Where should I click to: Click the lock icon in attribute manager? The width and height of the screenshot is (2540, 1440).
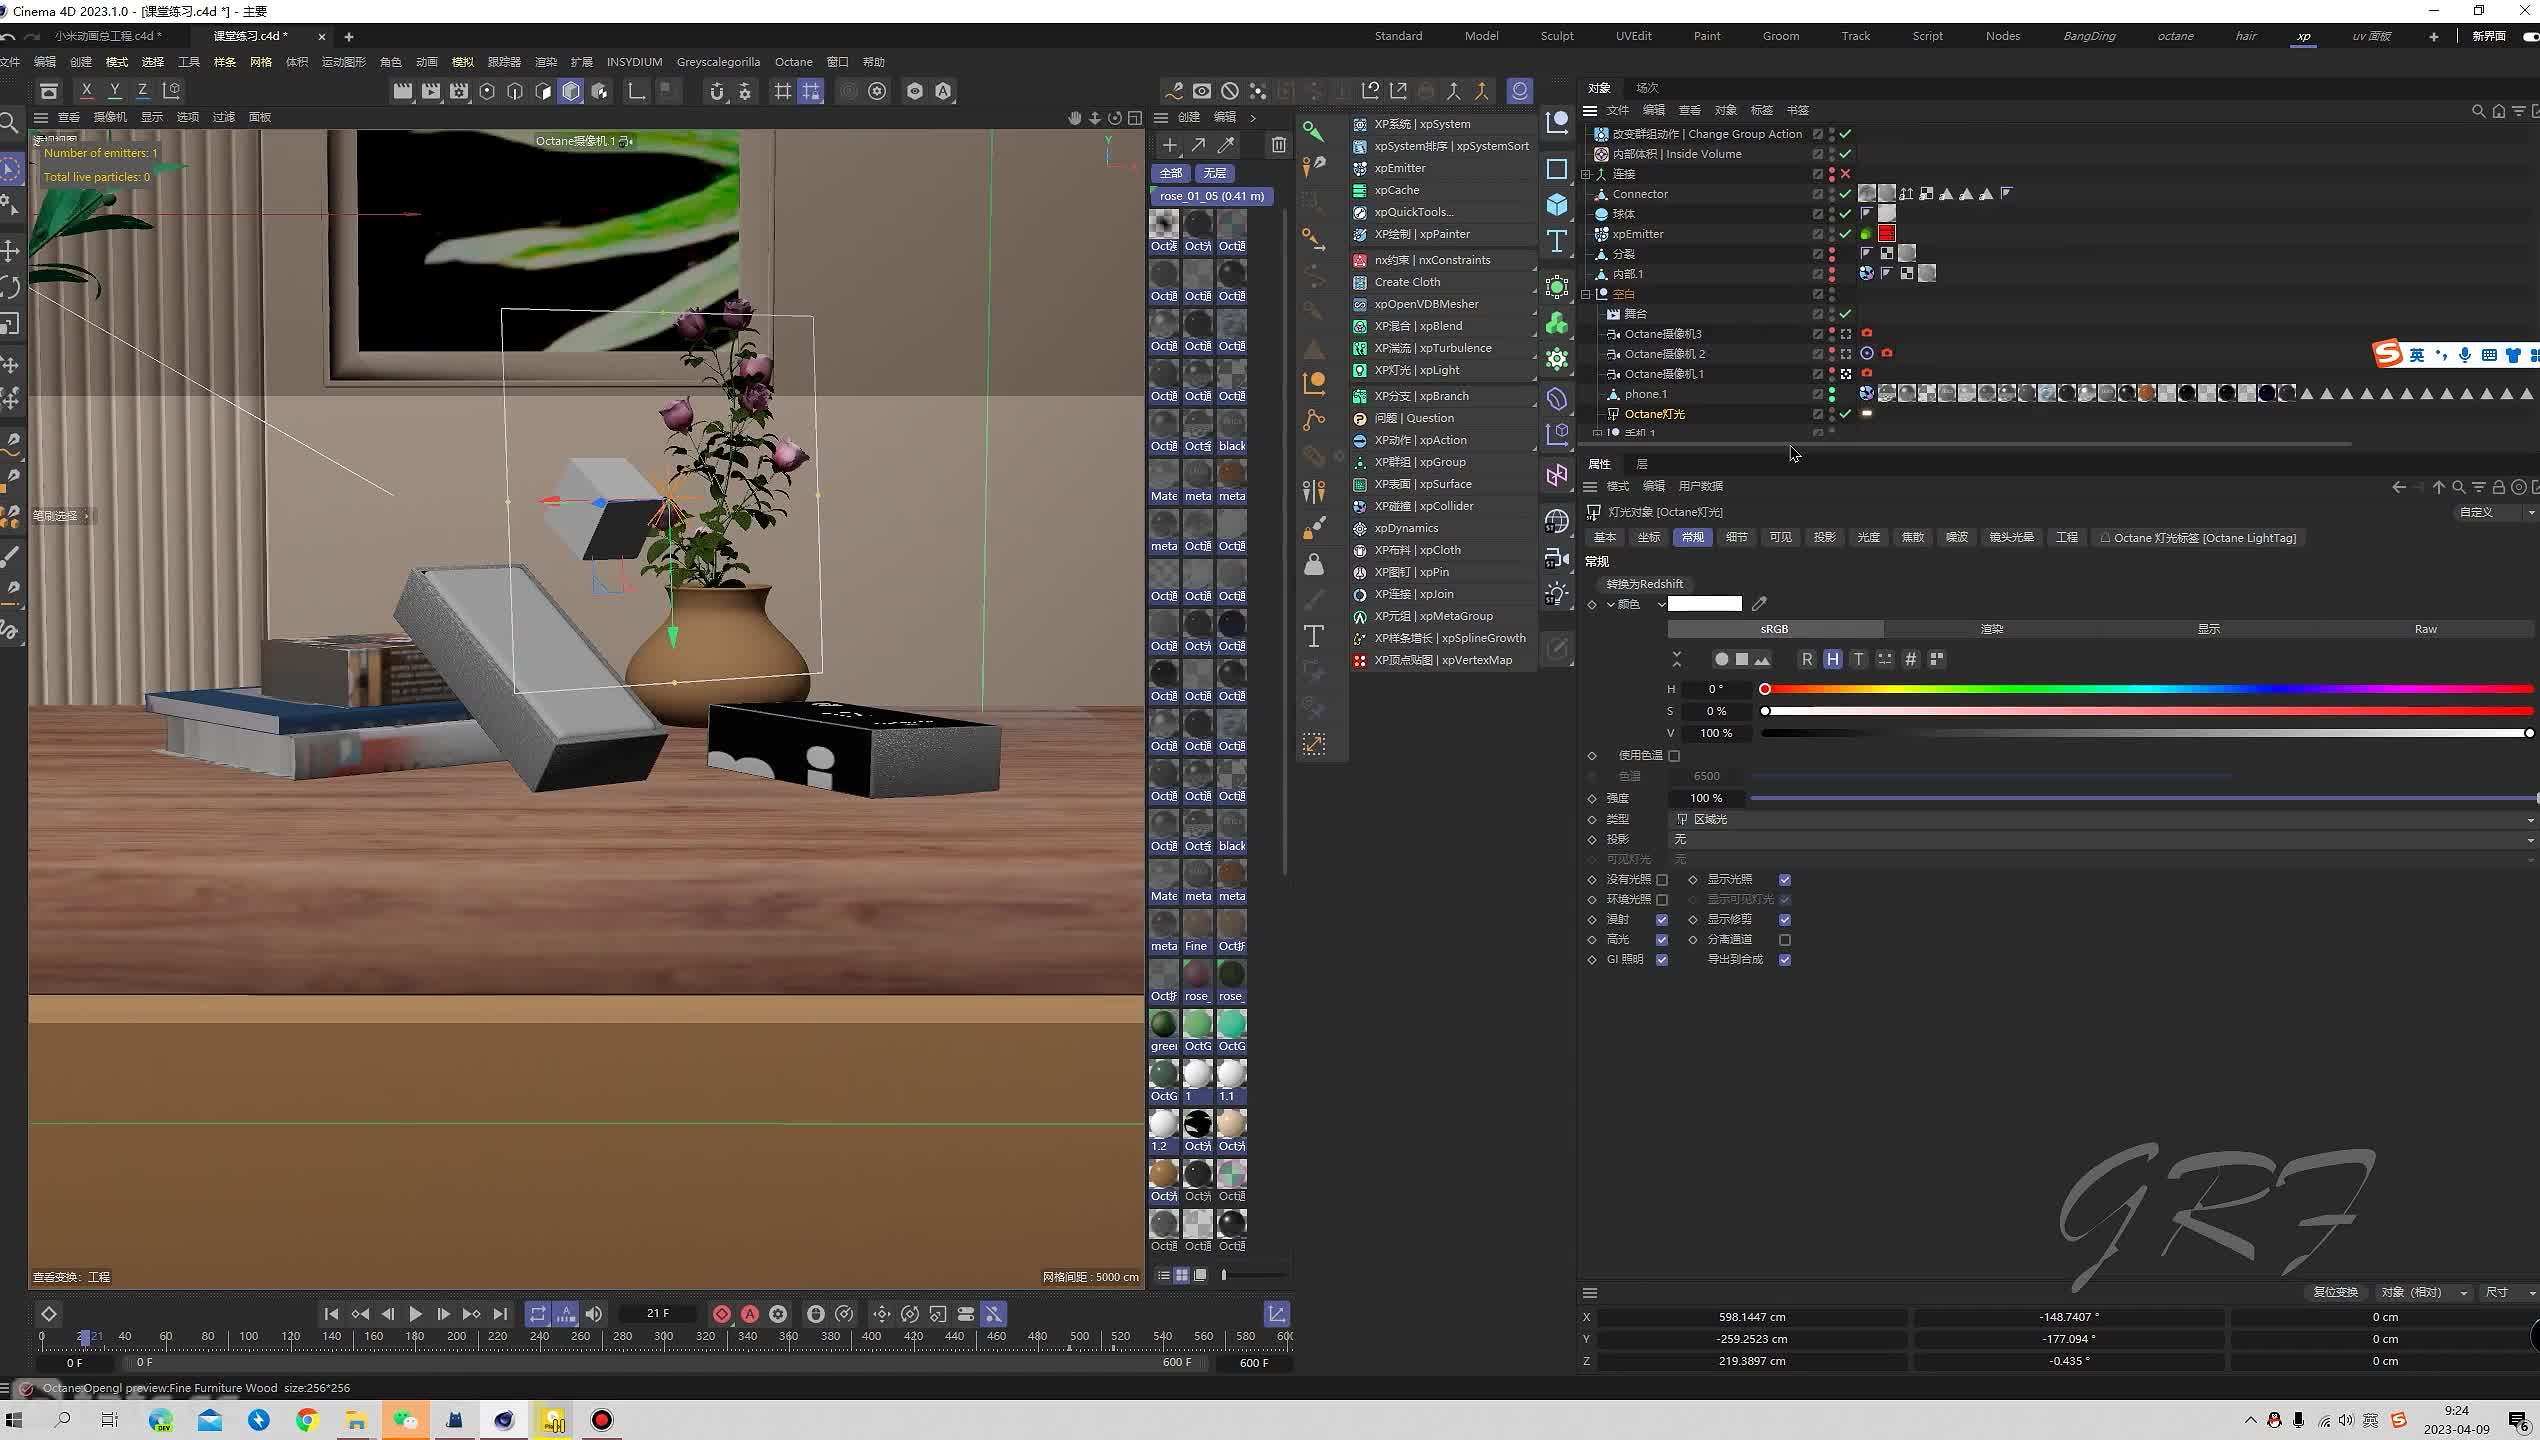2499,487
